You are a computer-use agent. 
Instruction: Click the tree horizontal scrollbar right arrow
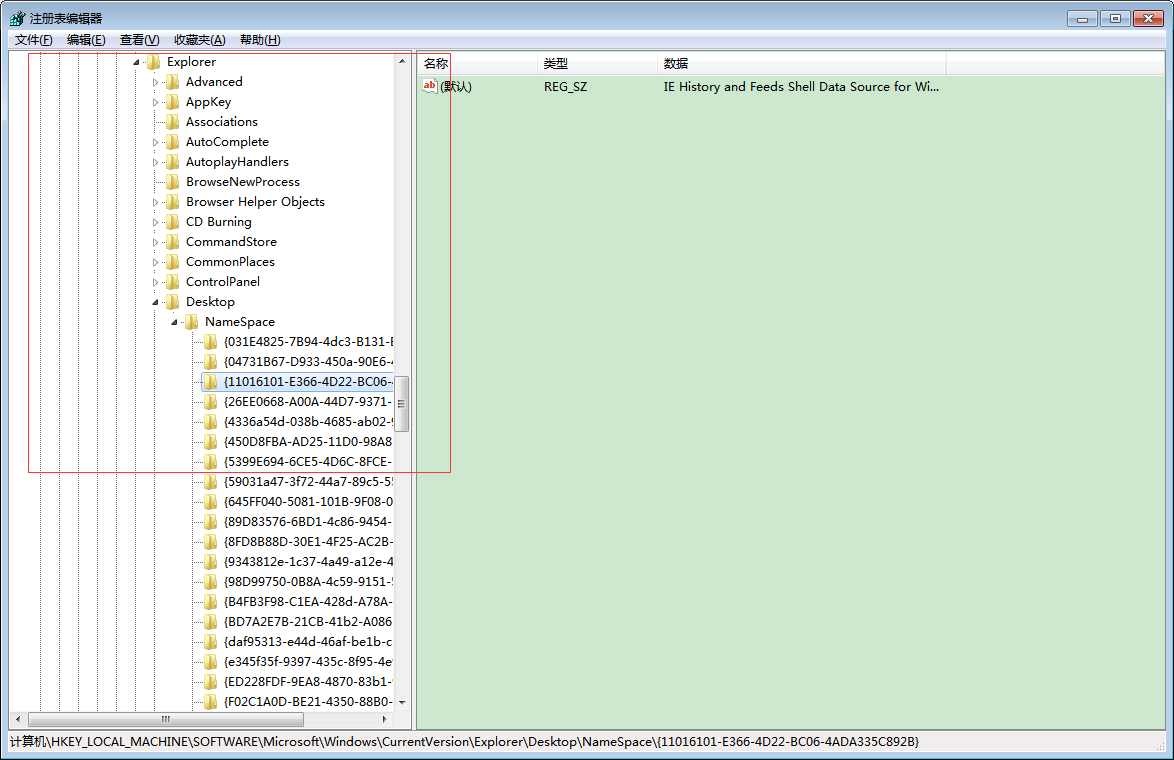384,720
